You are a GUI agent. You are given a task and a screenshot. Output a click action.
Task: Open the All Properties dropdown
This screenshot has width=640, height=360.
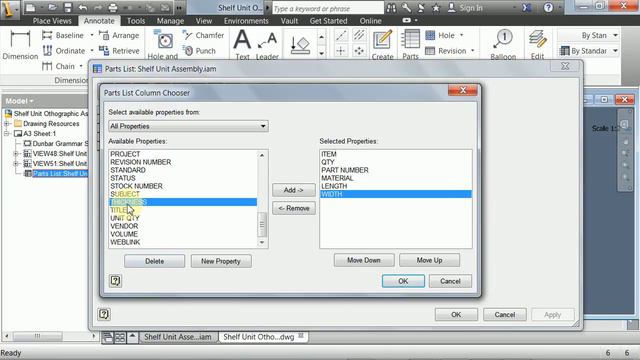click(188, 126)
